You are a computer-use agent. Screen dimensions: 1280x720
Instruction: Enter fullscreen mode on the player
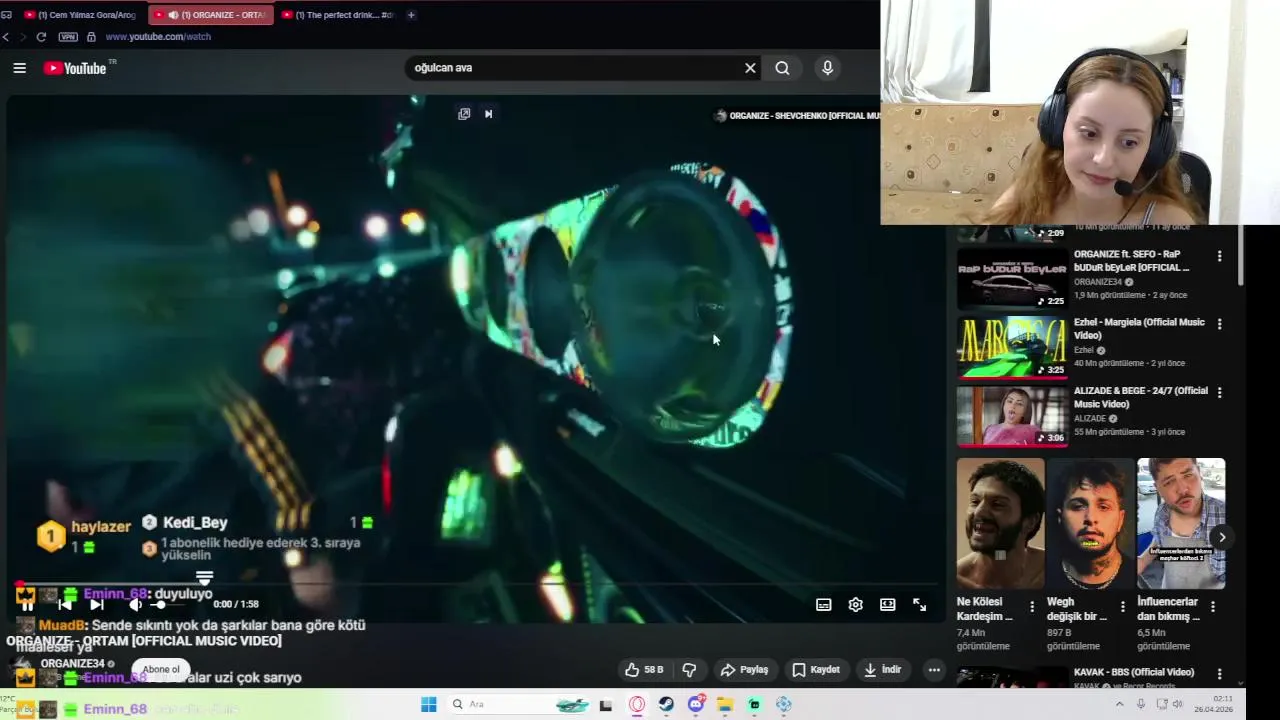pos(919,604)
